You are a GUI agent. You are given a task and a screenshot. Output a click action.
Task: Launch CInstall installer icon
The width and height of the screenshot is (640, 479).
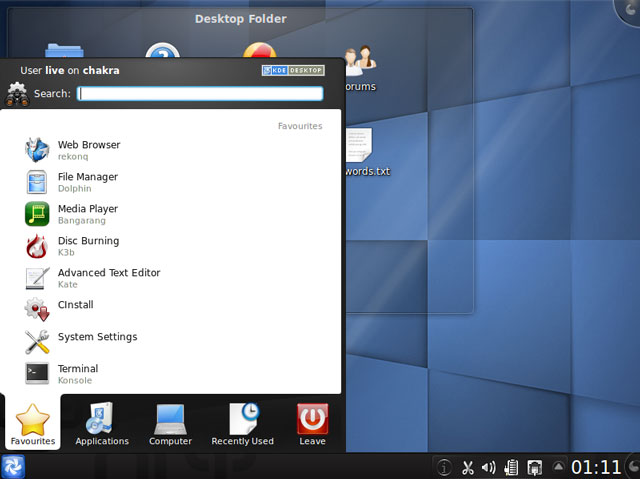tap(37, 309)
